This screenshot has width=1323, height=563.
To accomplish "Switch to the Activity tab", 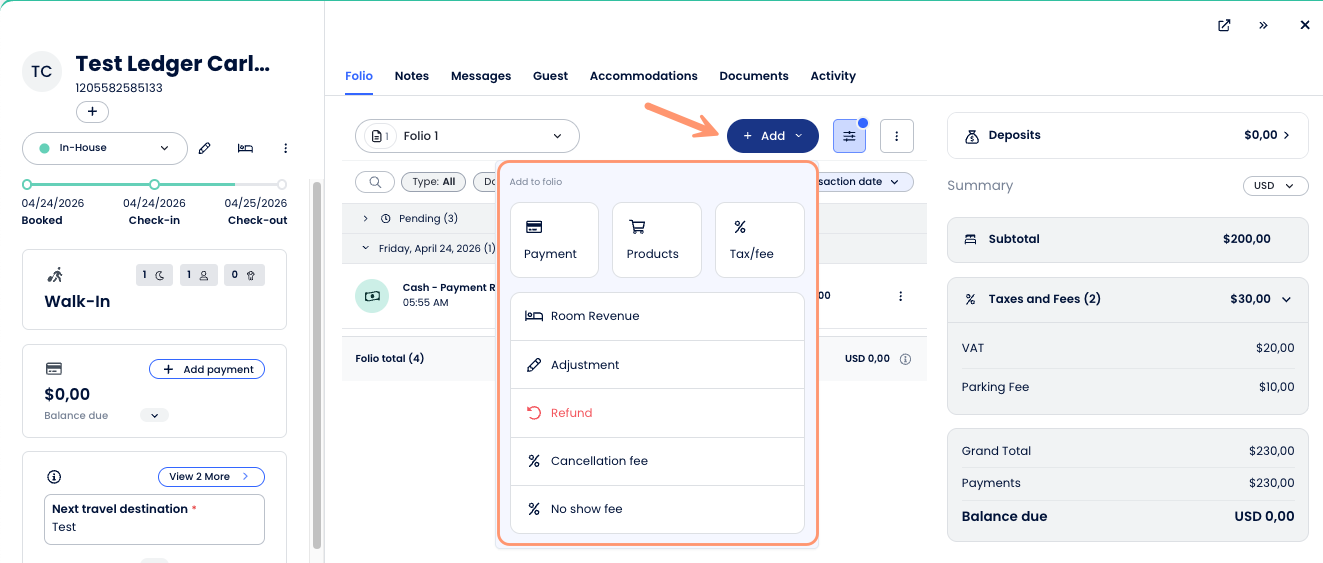I will pyautogui.click(x=833, y=76).
